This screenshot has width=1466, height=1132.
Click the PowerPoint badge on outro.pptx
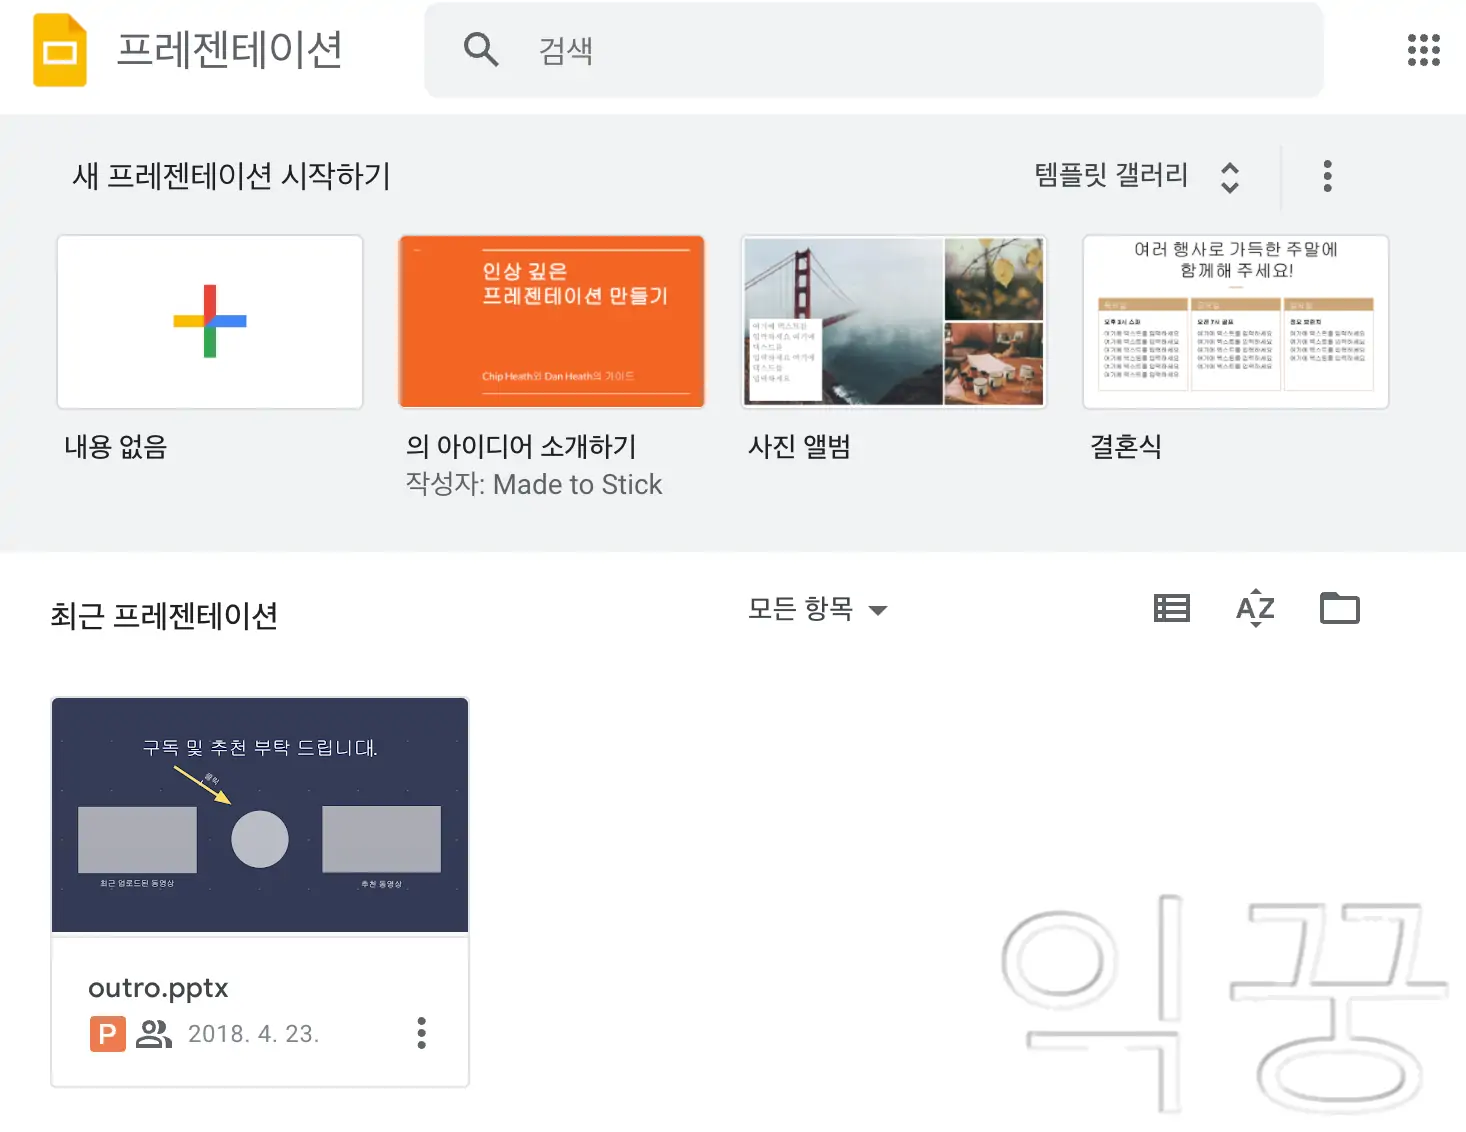[106, 1033]
